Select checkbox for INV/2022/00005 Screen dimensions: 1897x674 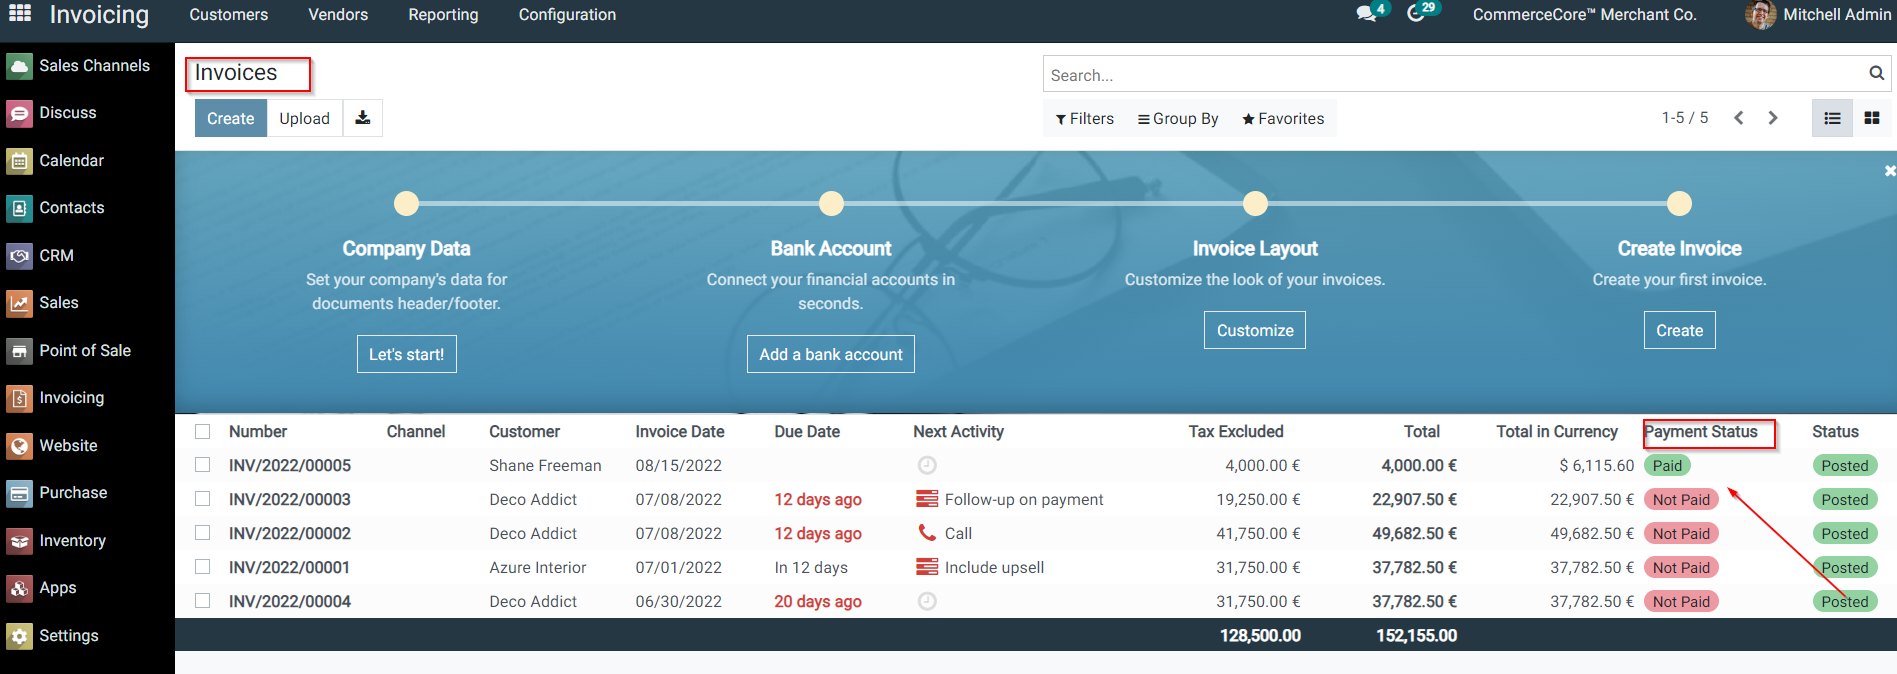[x=203, y=465]
